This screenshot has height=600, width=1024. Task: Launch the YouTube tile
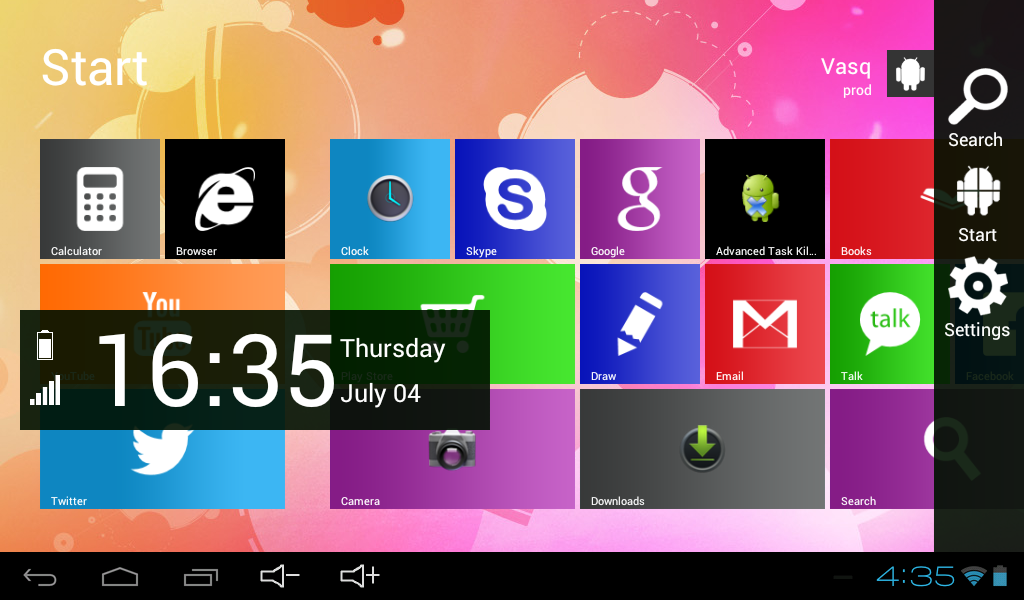[163, 287]
